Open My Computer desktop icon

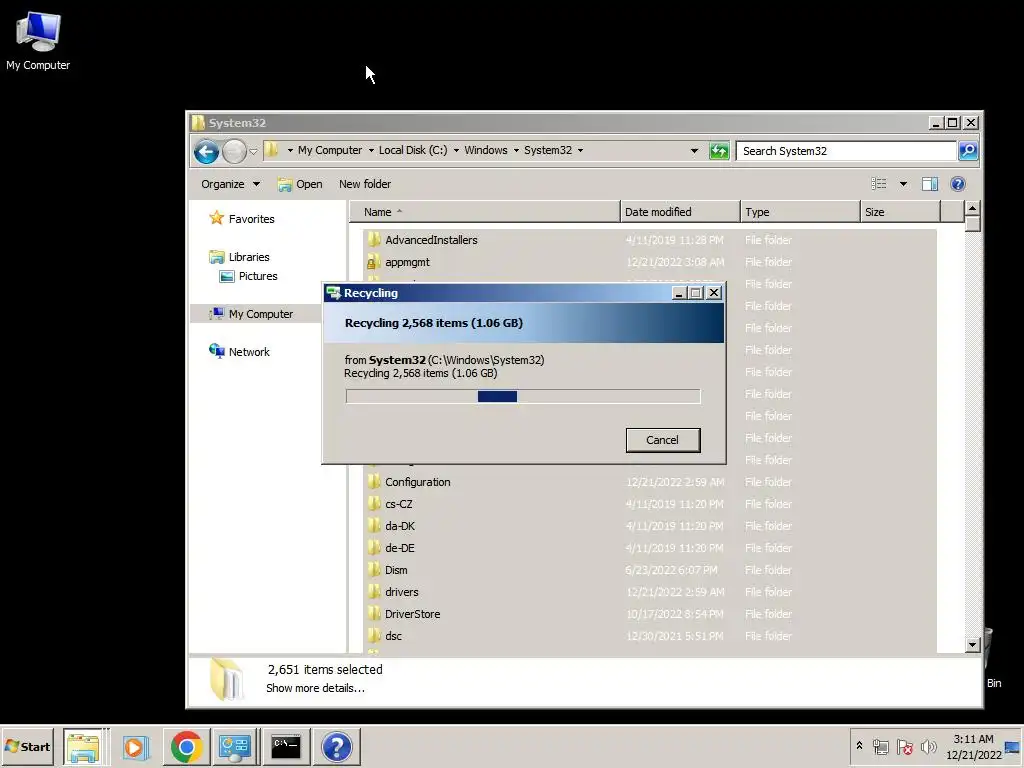(x=38, y=40)
